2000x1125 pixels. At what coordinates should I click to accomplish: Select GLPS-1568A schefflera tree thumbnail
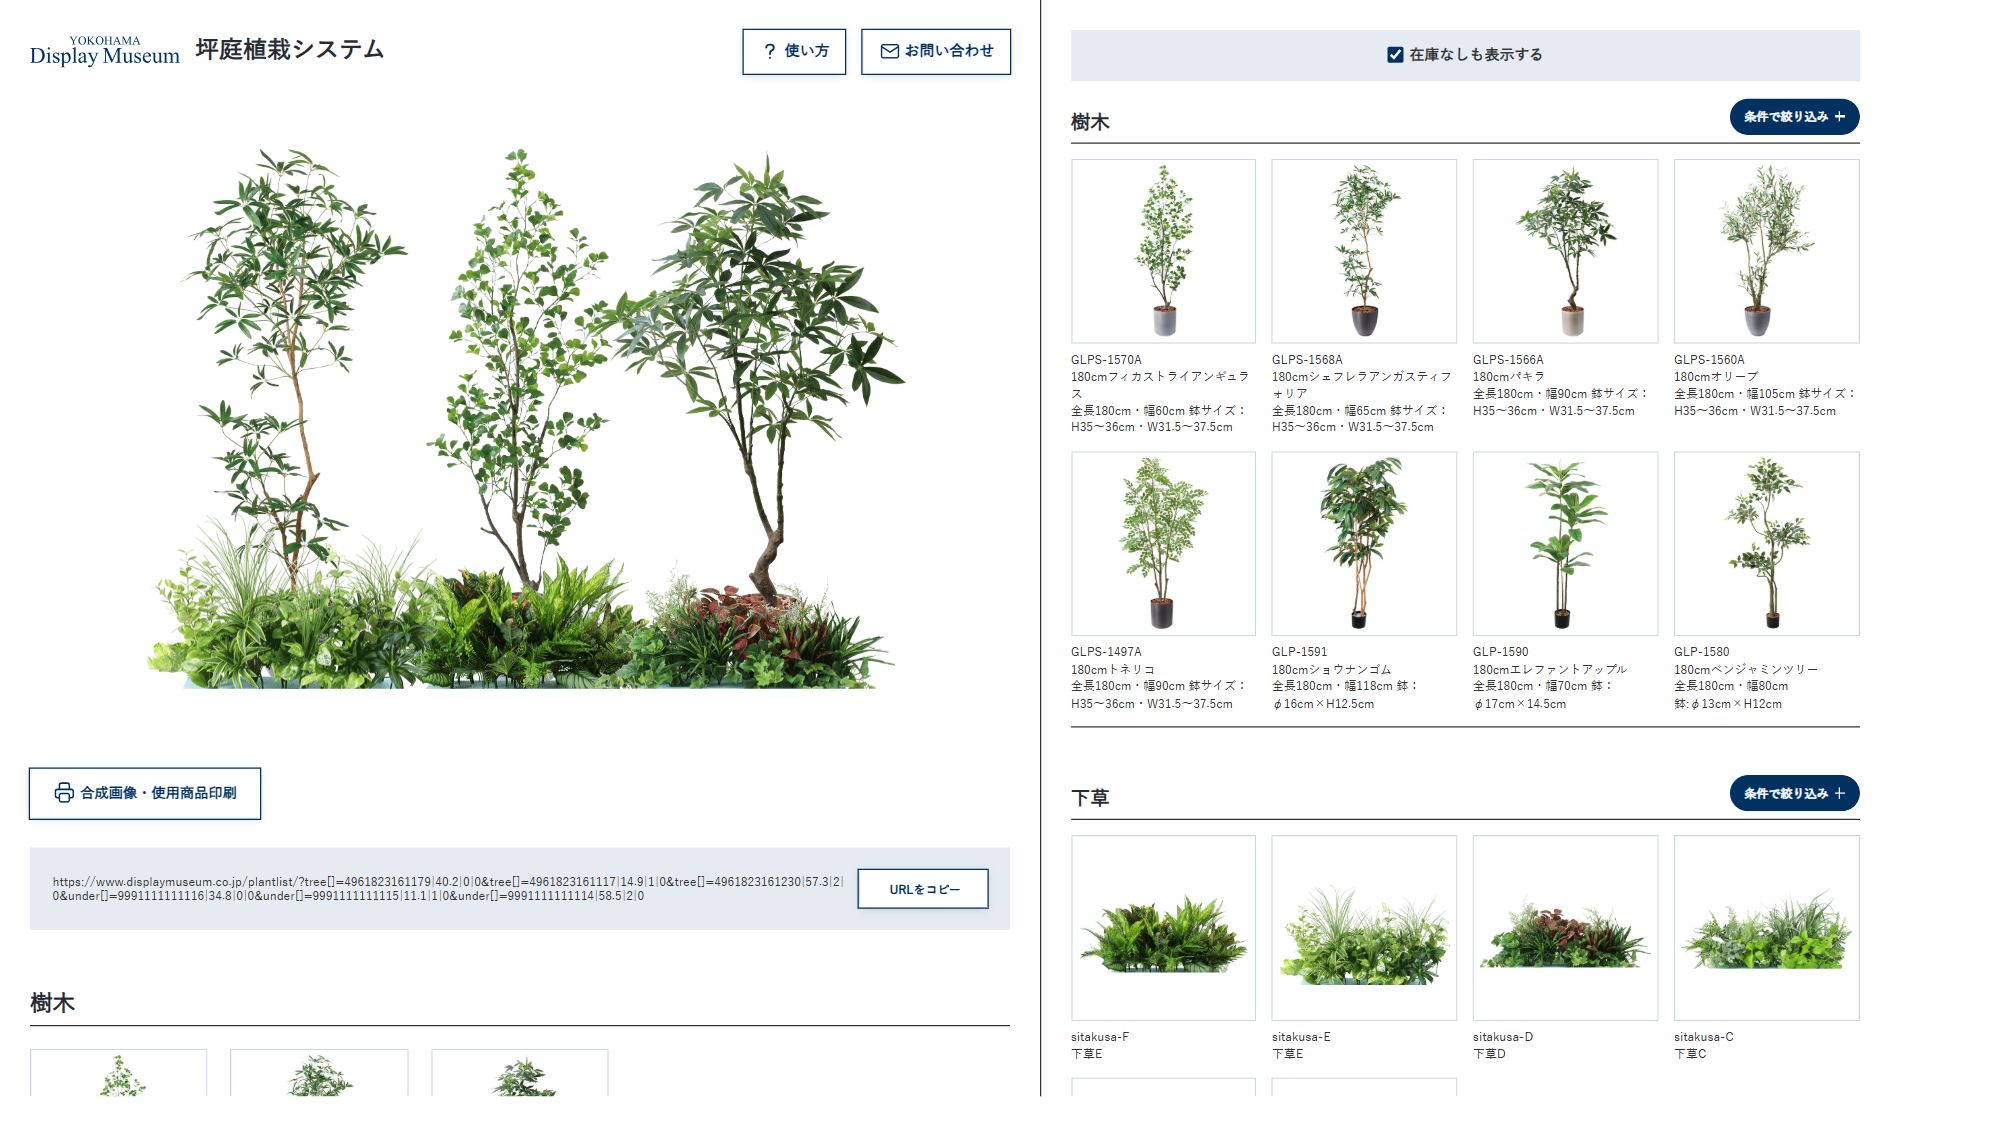pos(1364,251)
